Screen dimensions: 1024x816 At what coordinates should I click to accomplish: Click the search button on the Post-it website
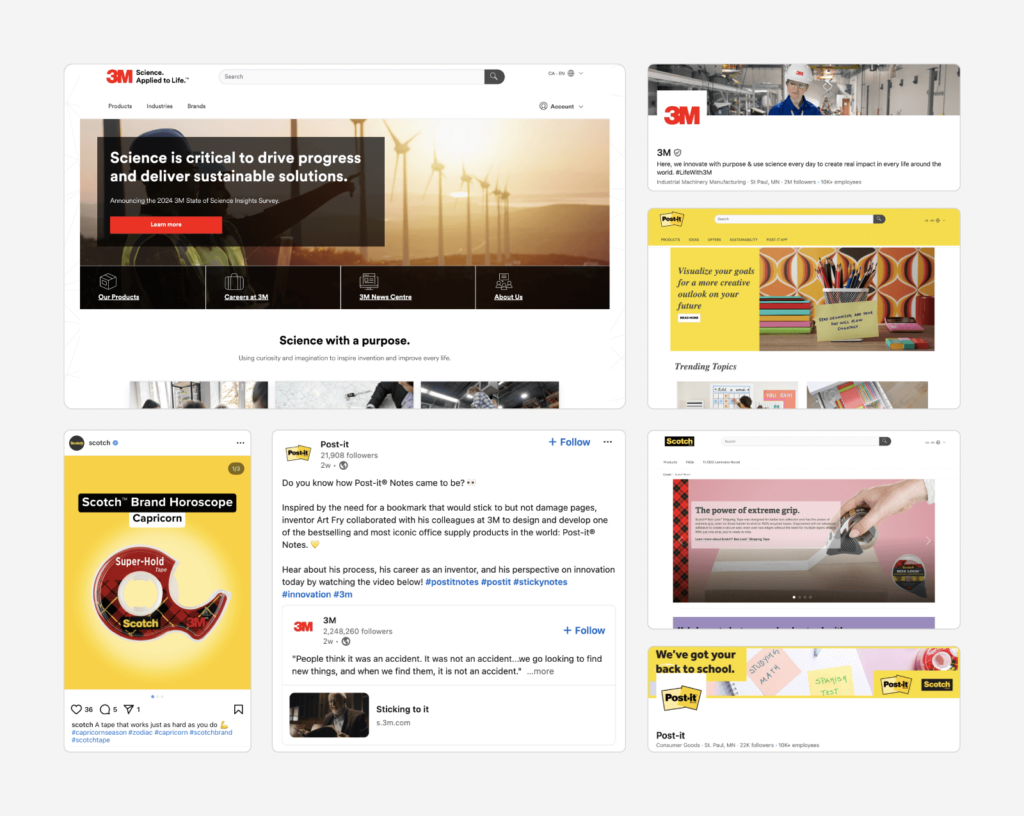(x=879, y=219)
